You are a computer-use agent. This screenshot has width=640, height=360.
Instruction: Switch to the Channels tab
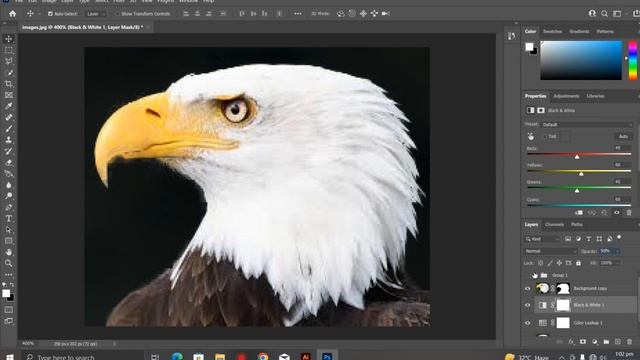point(554,224)
